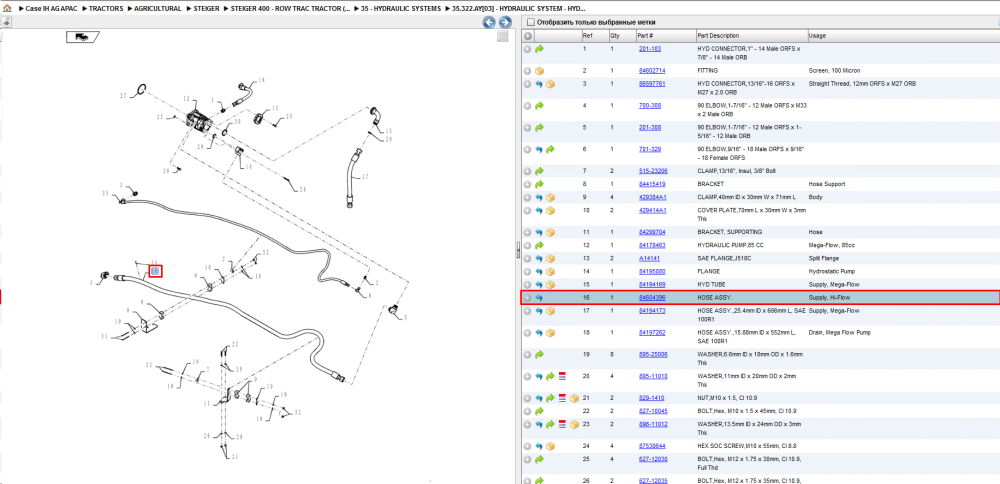Click the green arrow icon for 201-103

click(539, 49)
